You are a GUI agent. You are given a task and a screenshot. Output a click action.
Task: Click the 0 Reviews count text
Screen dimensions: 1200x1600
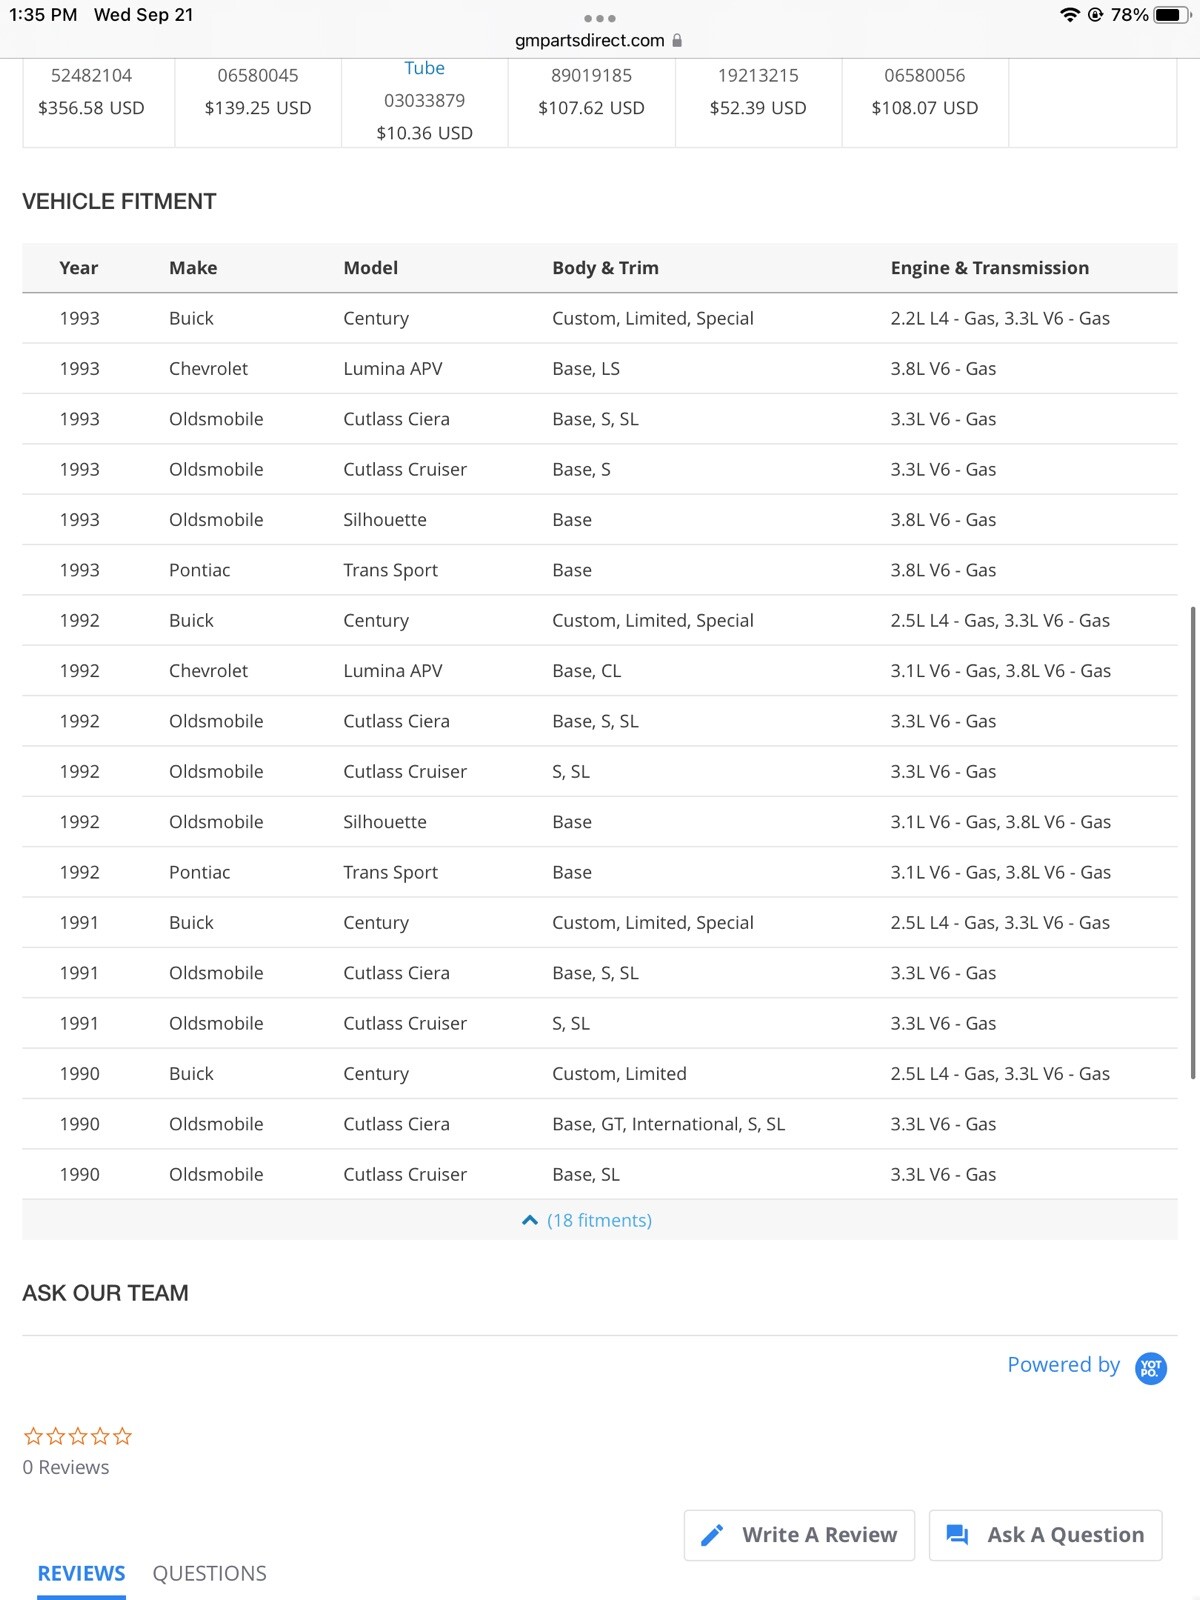pos(66,1467)
